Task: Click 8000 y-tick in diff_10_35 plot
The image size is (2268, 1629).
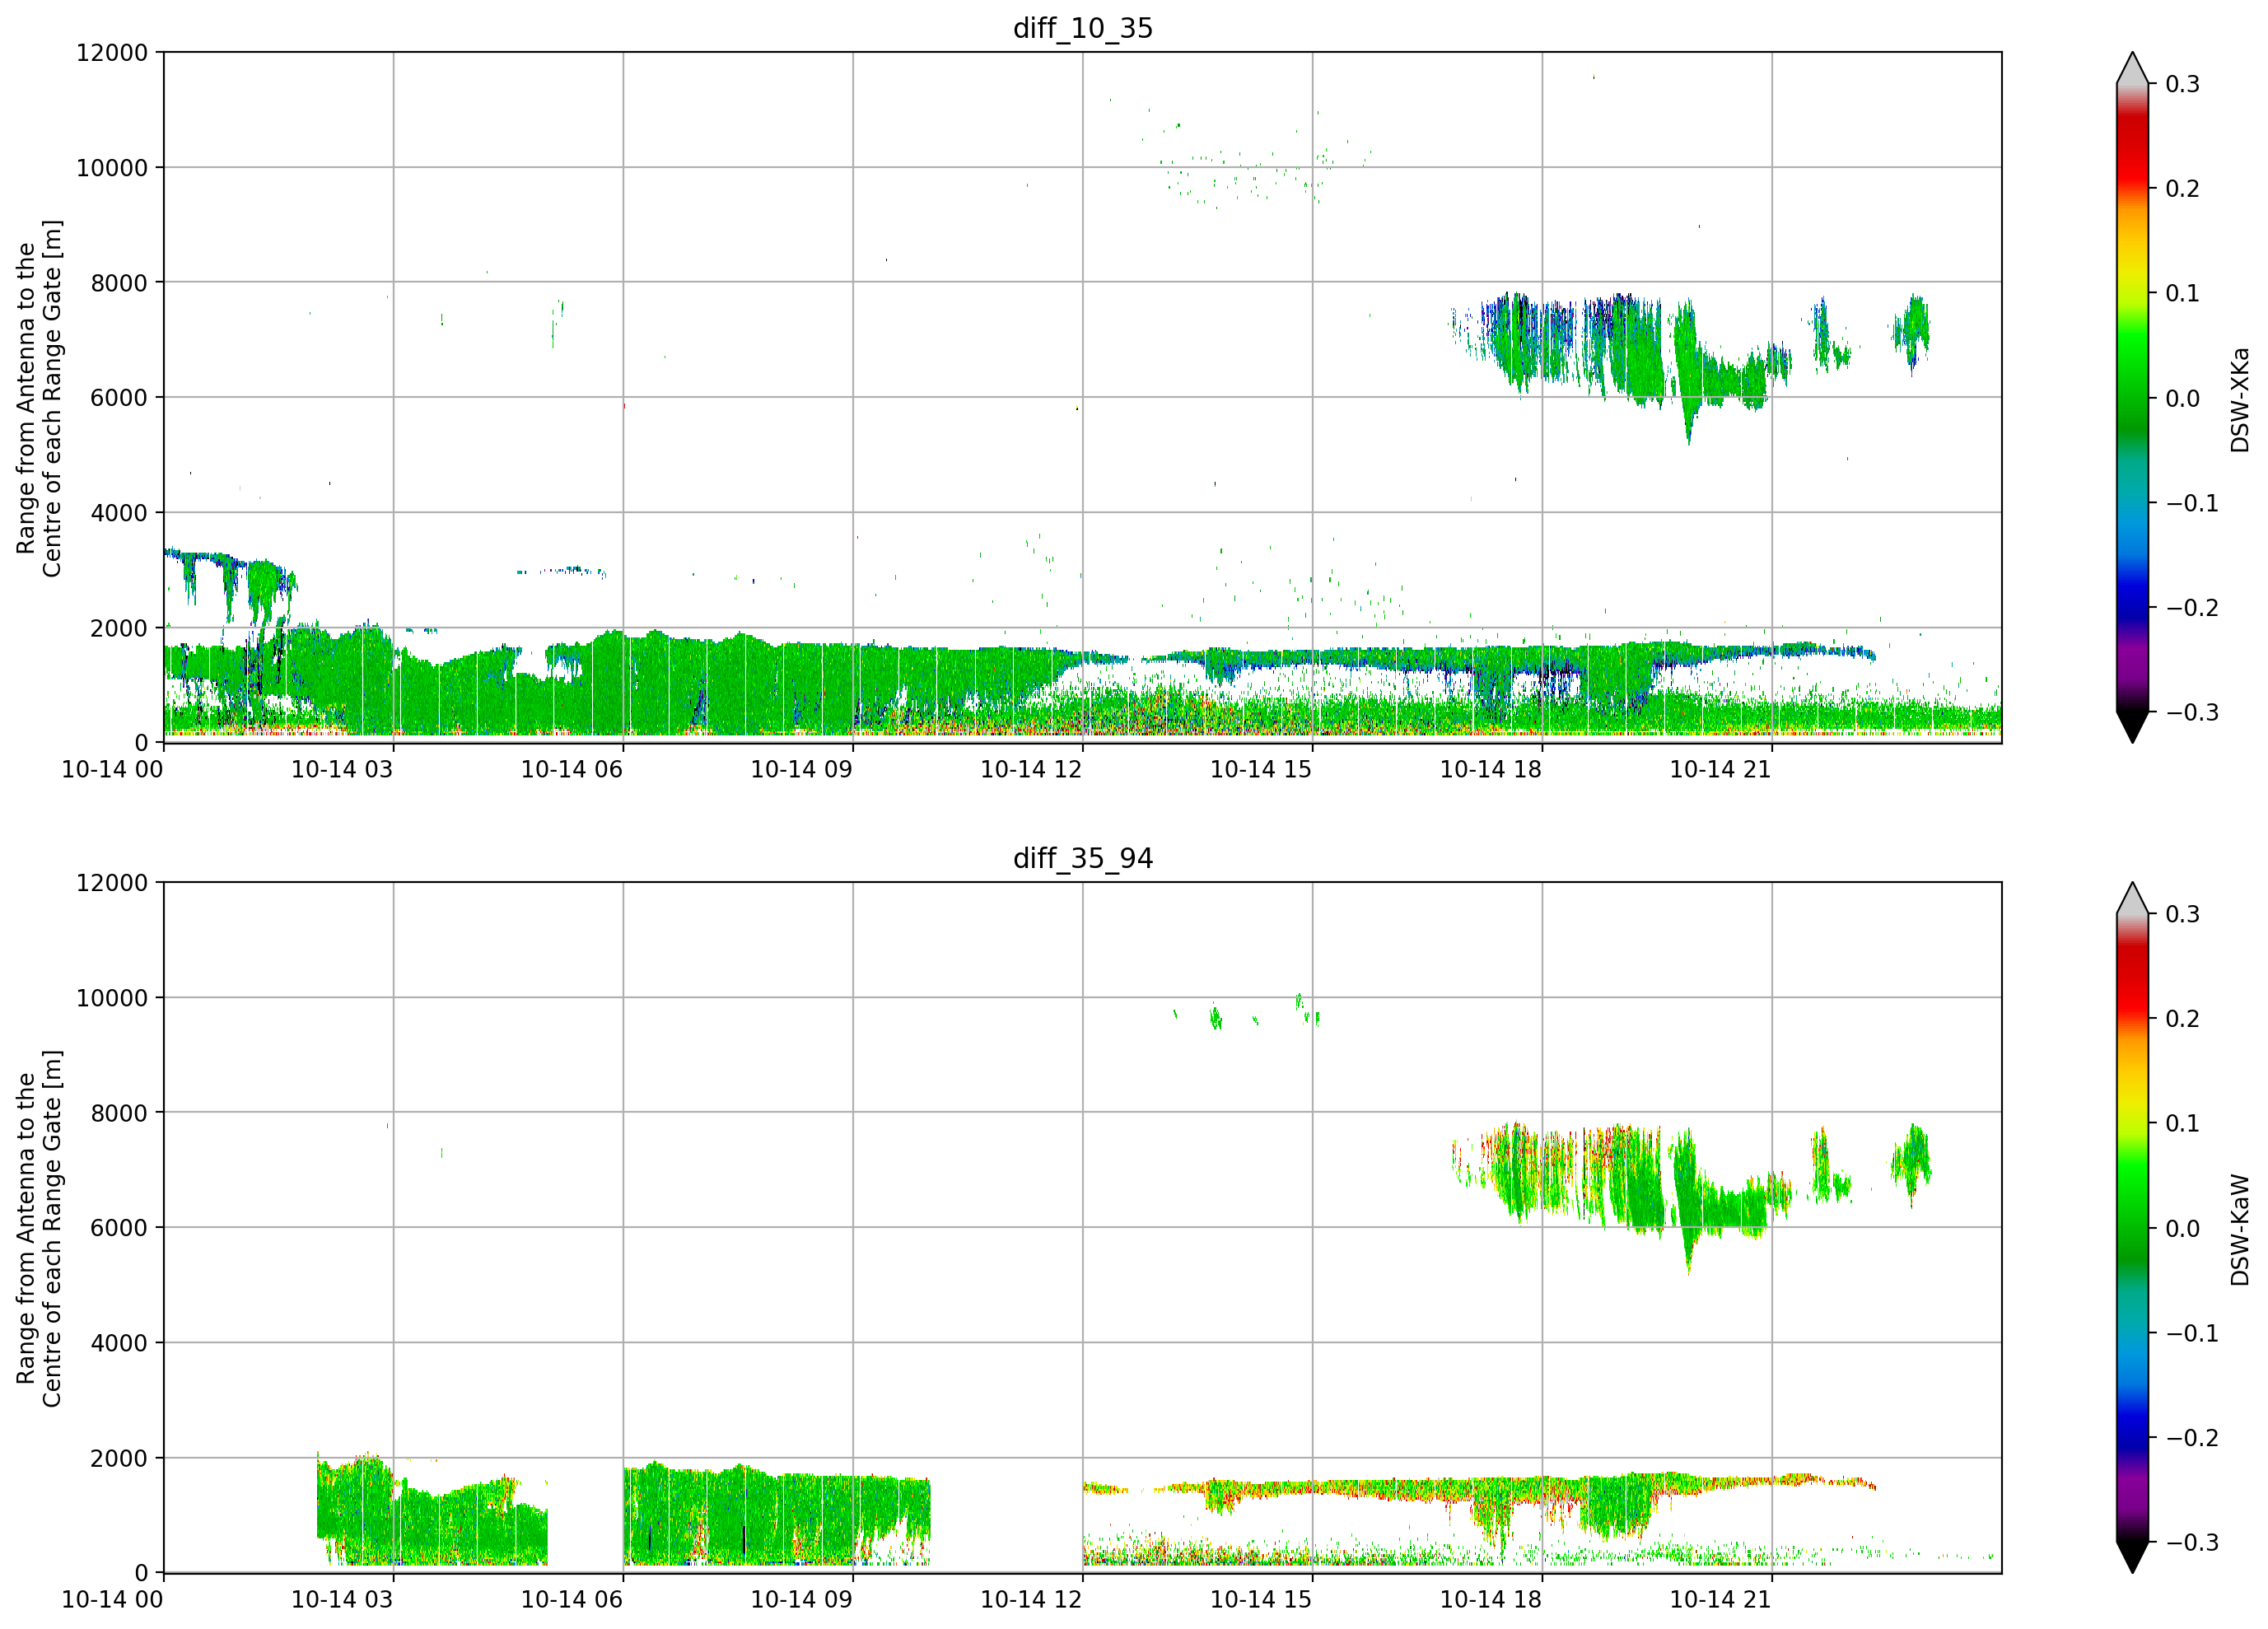Action: click(119, 283)
